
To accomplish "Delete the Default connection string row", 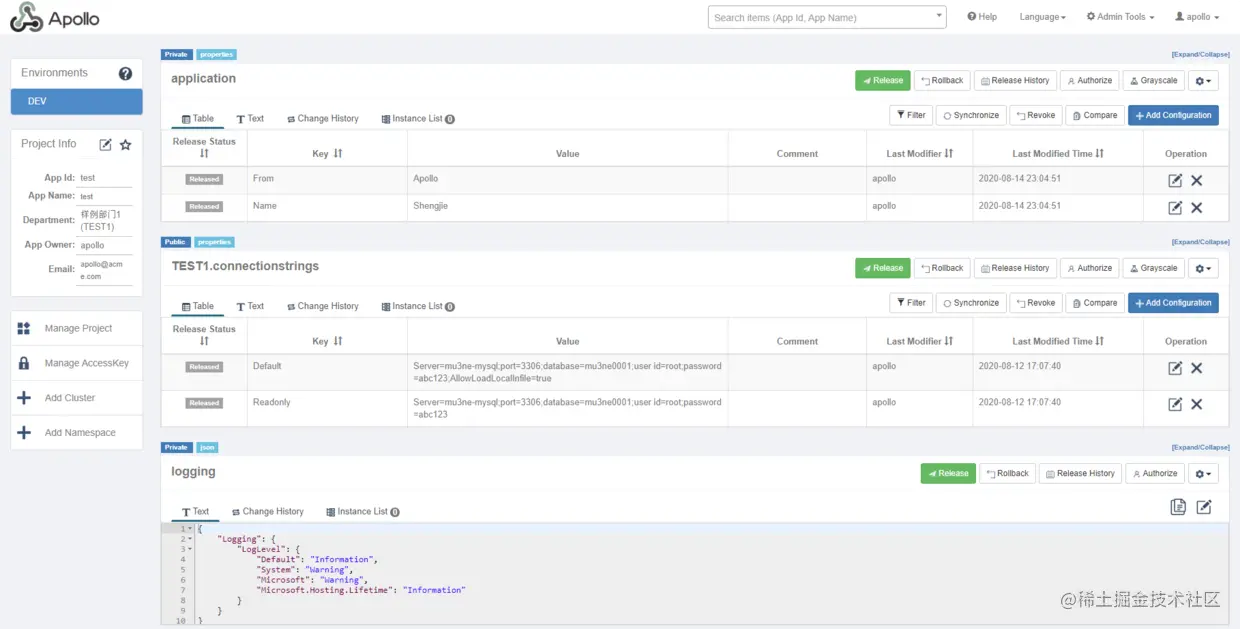I will [1196, 368].
